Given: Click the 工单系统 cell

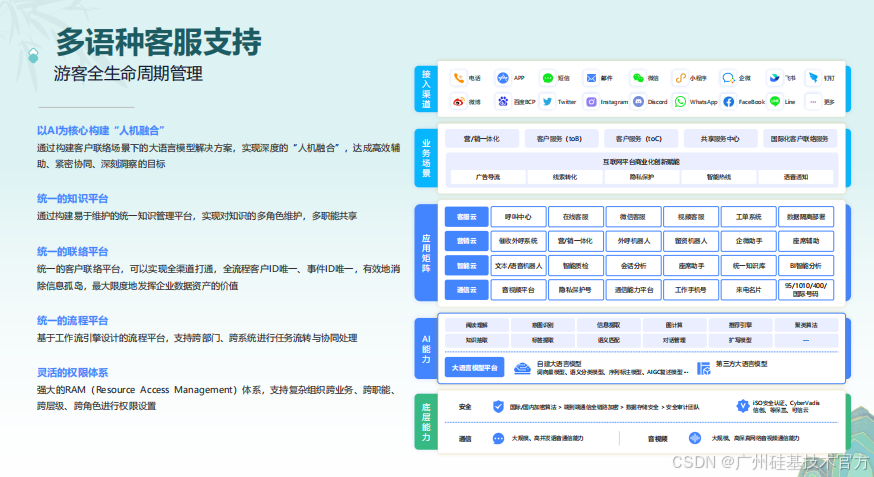Looking at the screenshot, I should (x=749, y=217).
